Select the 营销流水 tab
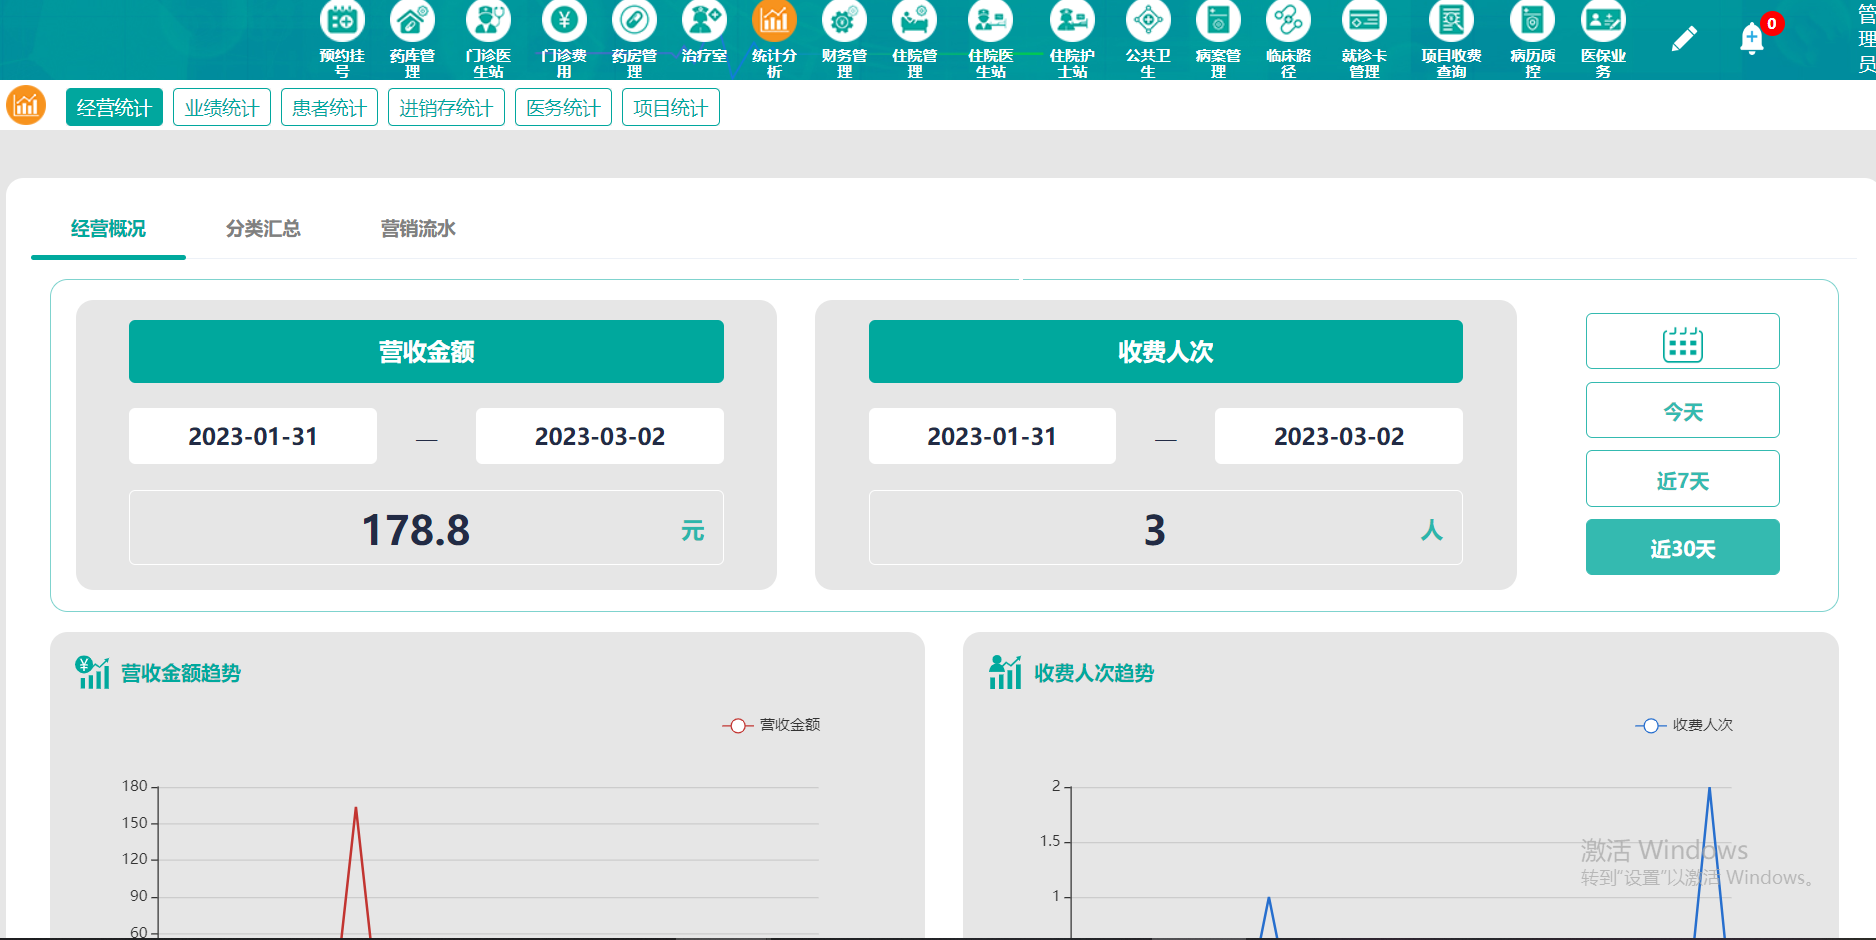The height and width of the screenshot is (940, 1876). pyautogui.click(x=418, y=229)
